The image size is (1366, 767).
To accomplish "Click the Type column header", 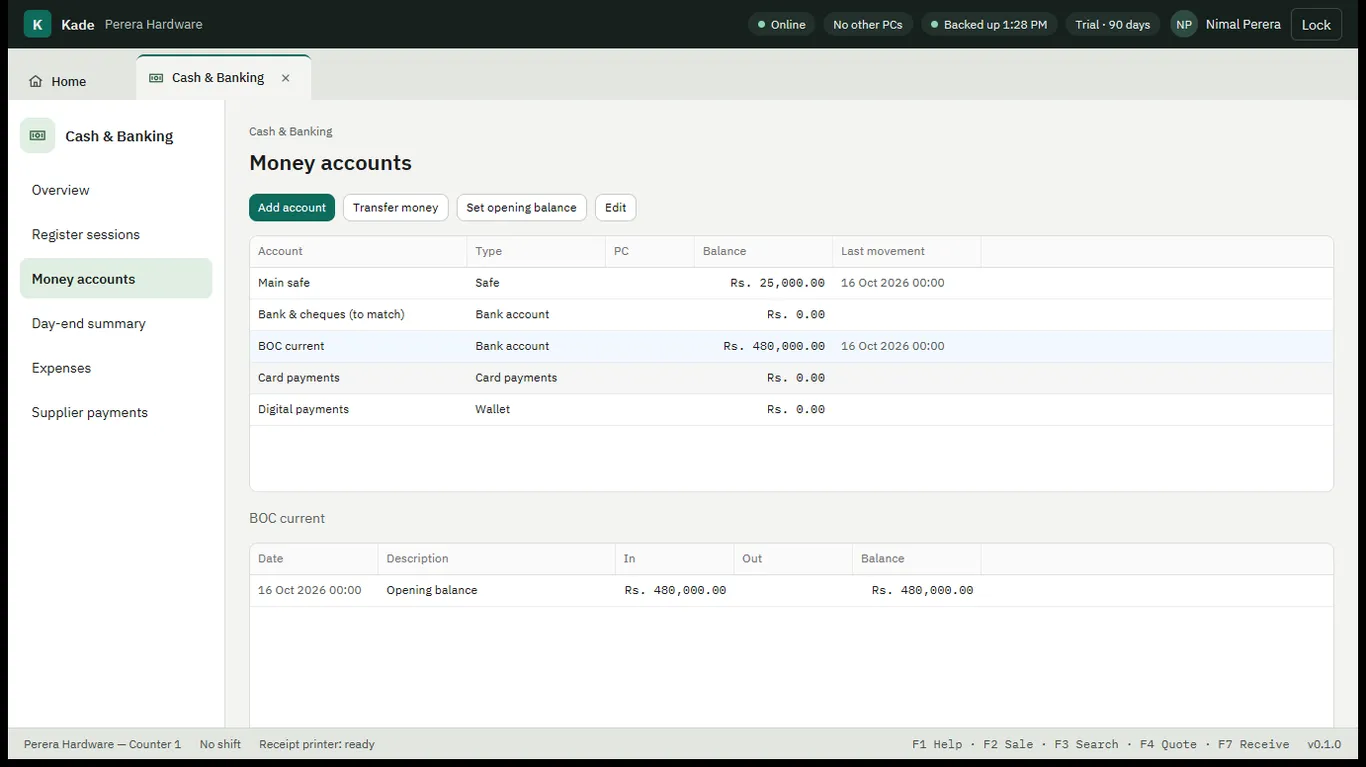I will point(536,252).
